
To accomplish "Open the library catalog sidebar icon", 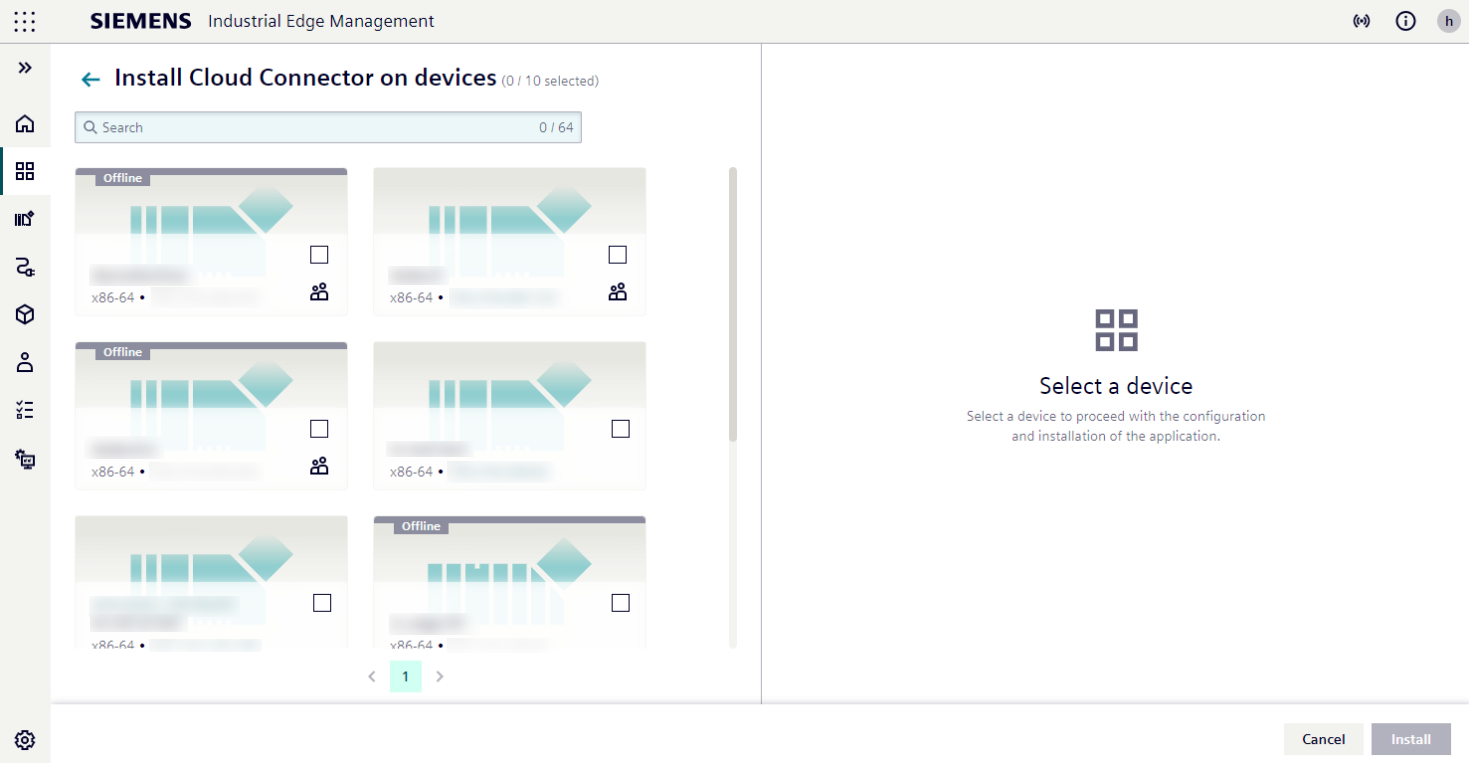I will tap(25, 218).
